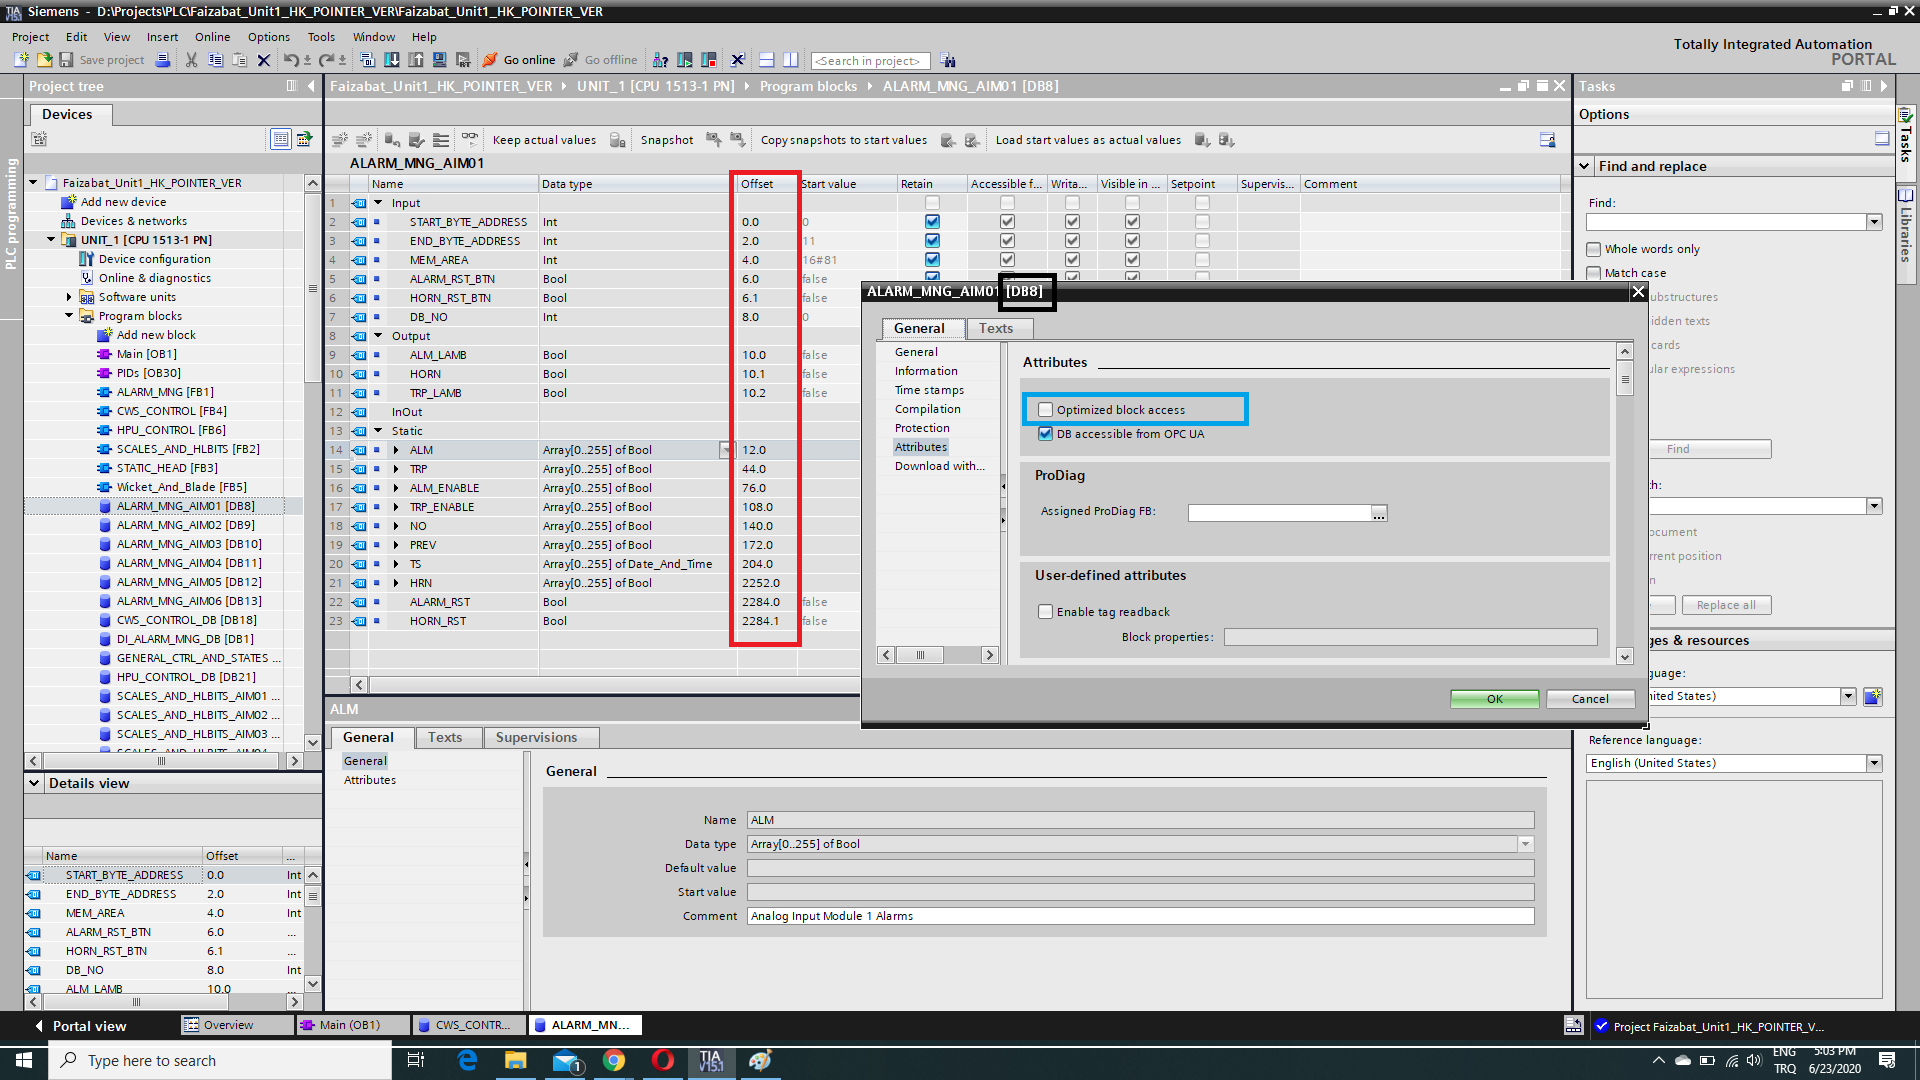Click scroll down arrow in dialog attributes pane
Viewport: 1920px width, 1080px height.
[1625, 657]
